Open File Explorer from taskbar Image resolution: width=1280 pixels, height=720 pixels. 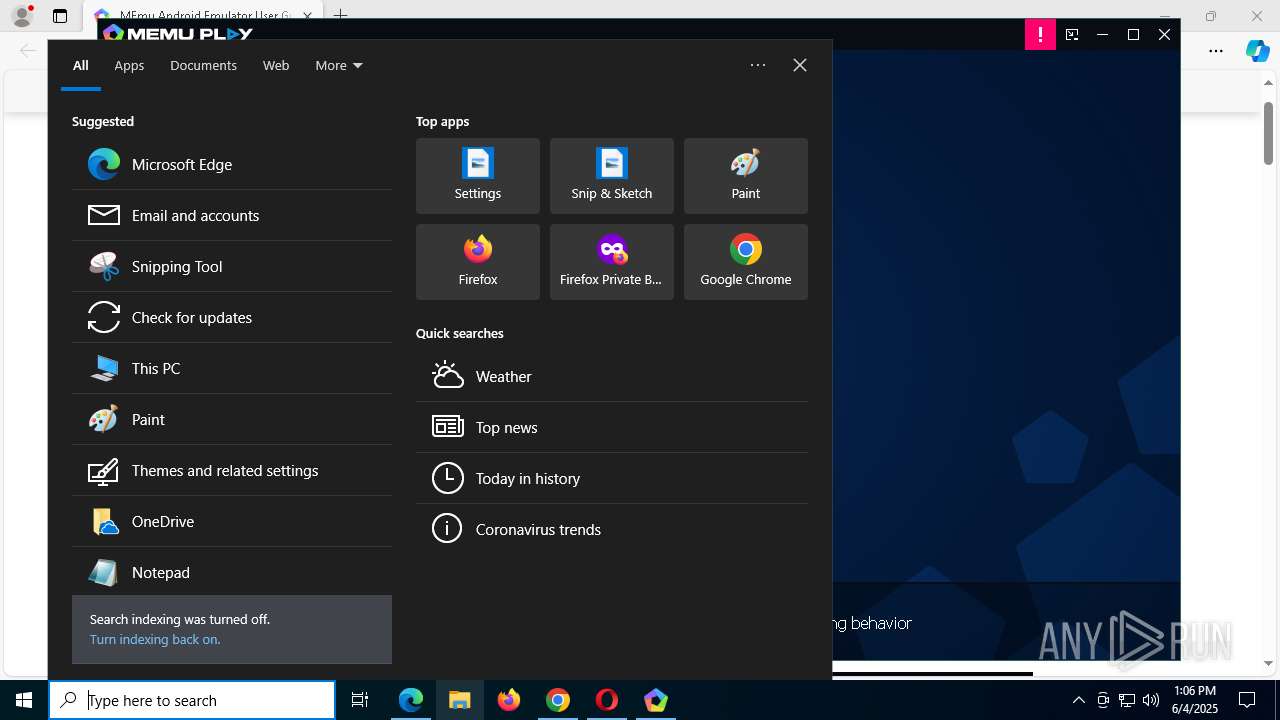pos(460,700)
